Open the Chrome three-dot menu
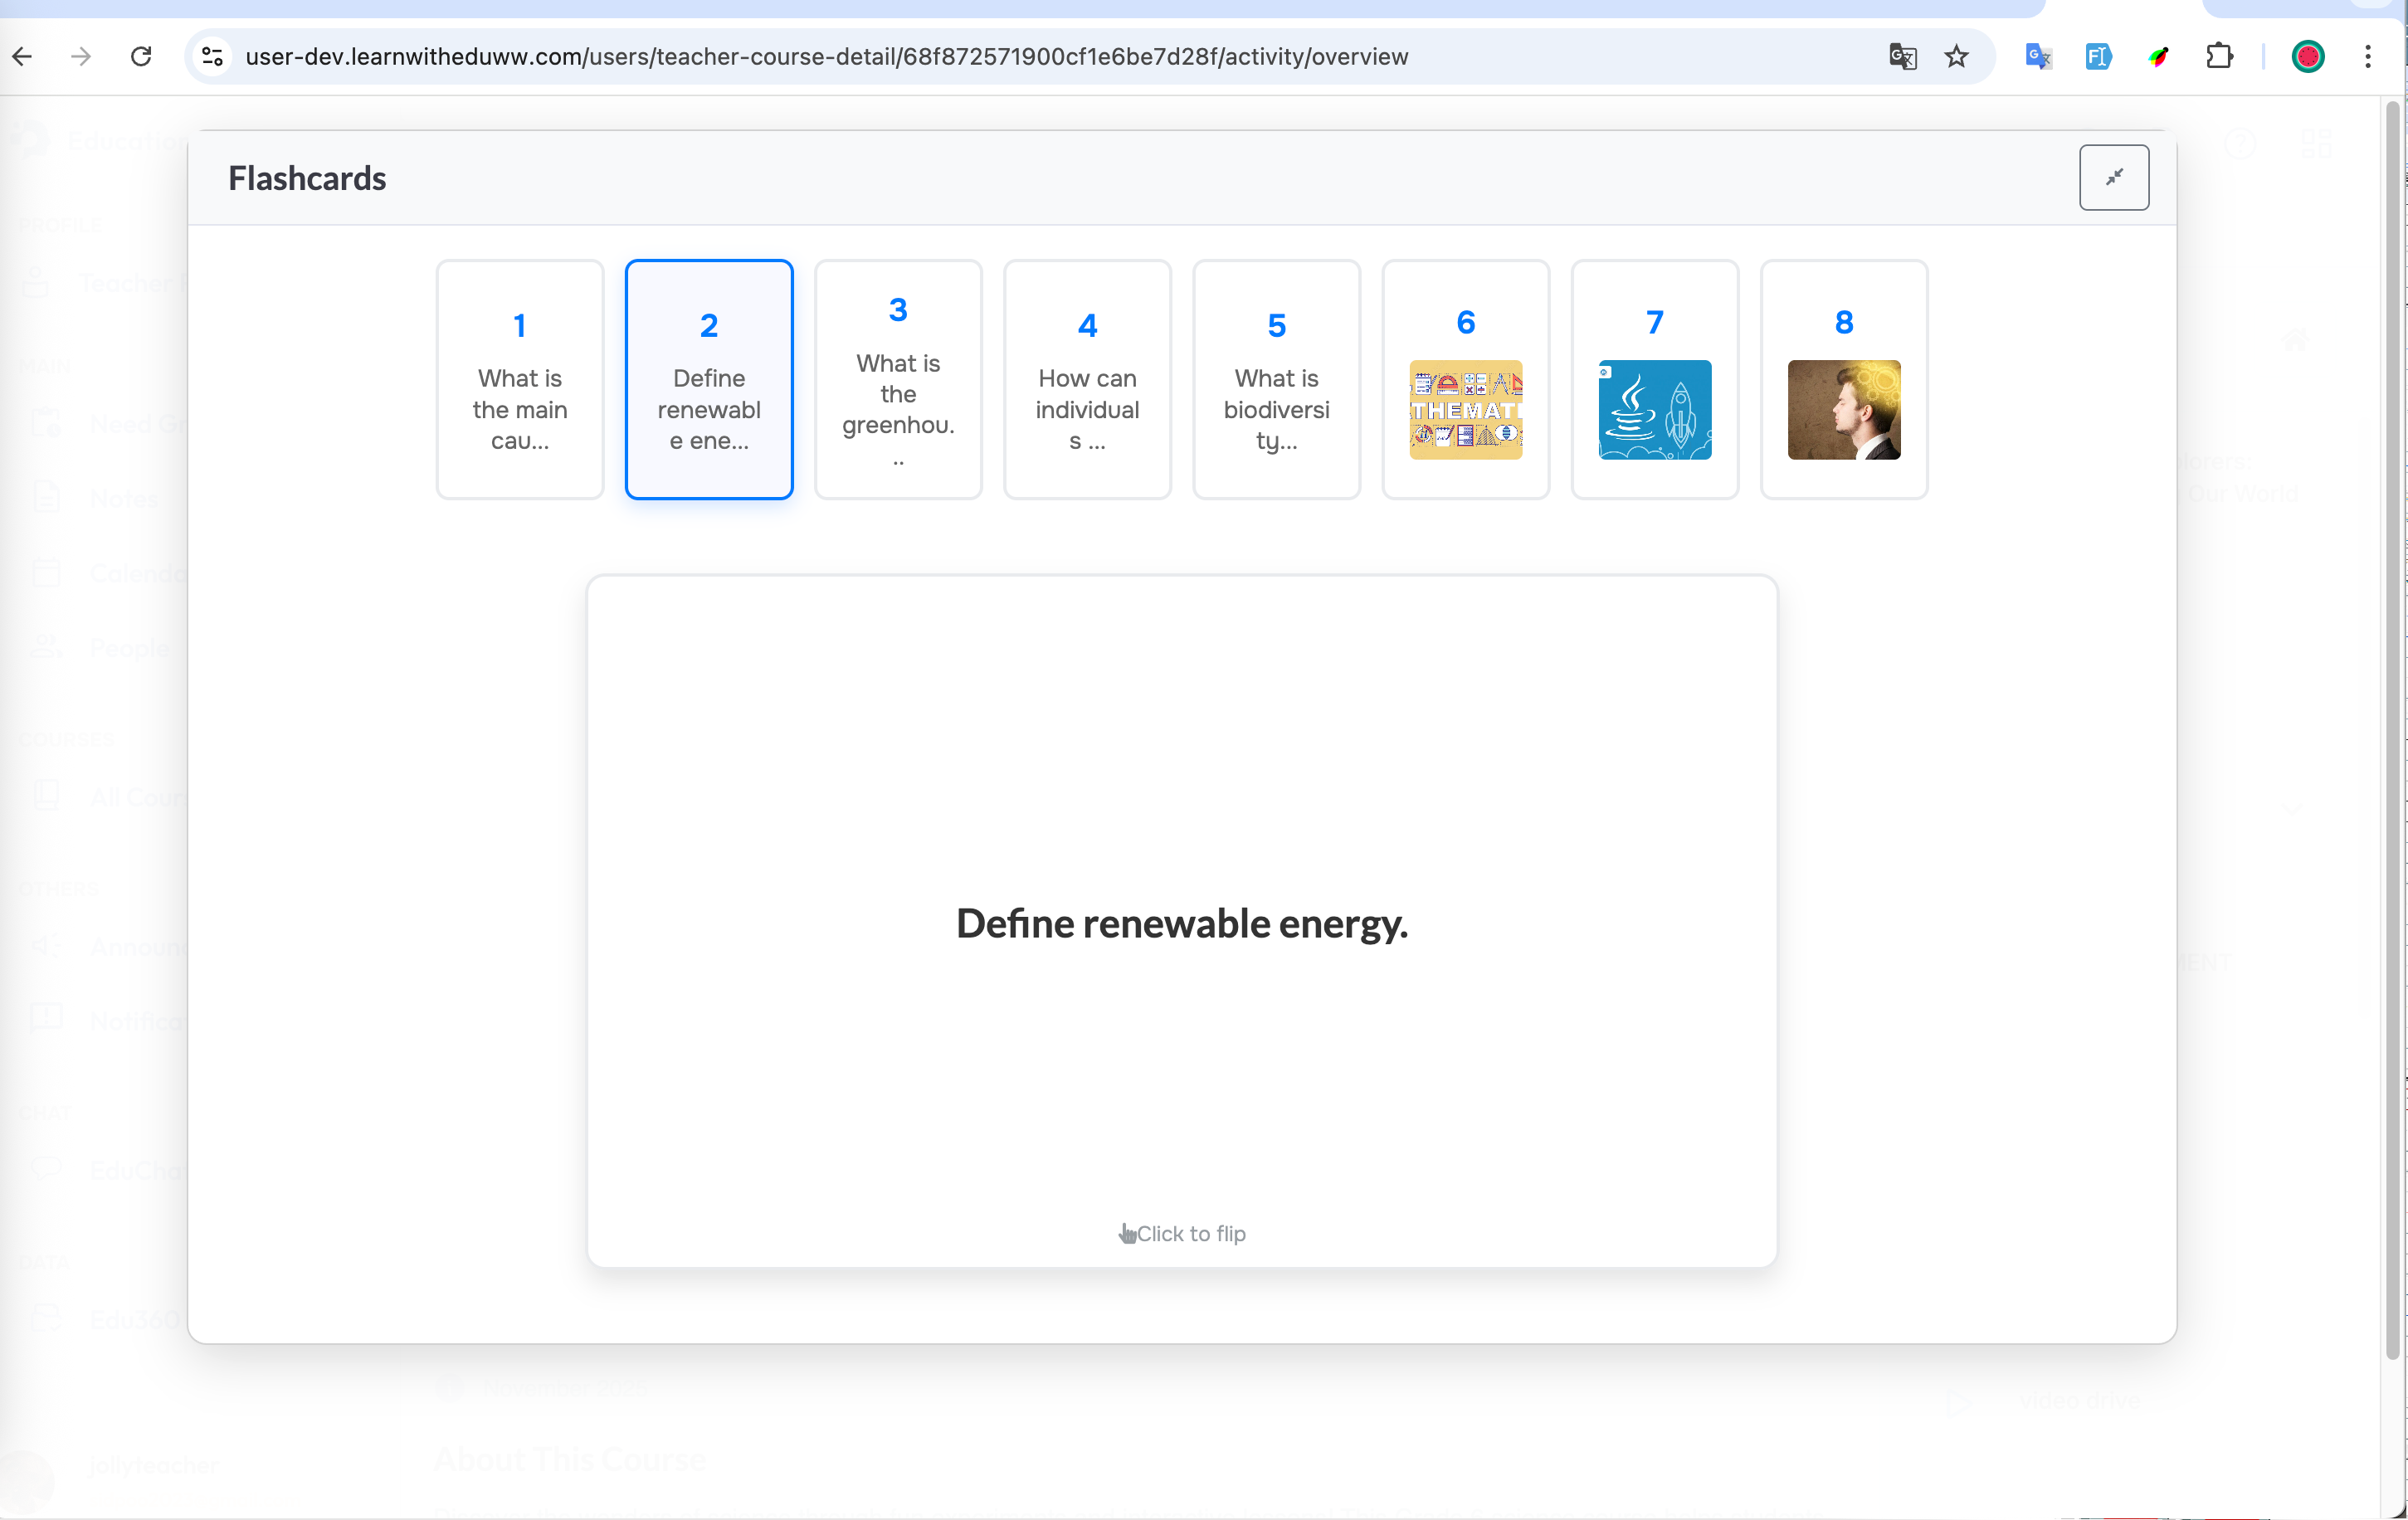 2367,57
